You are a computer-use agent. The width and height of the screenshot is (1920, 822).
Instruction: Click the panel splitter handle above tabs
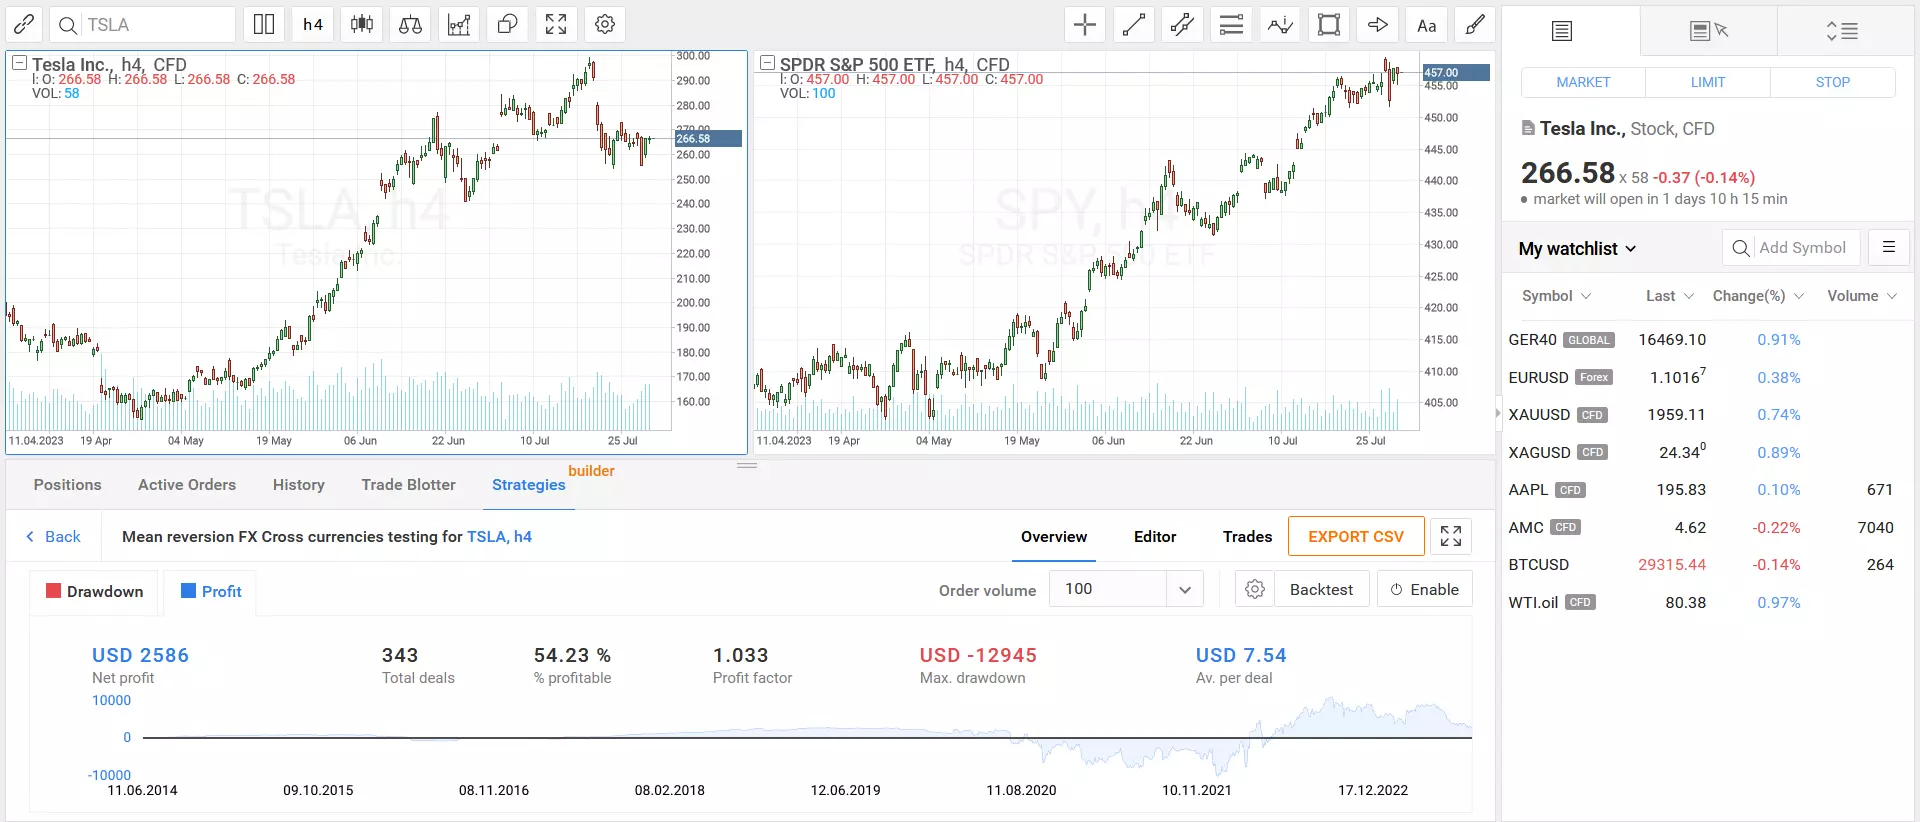point(747,465)
